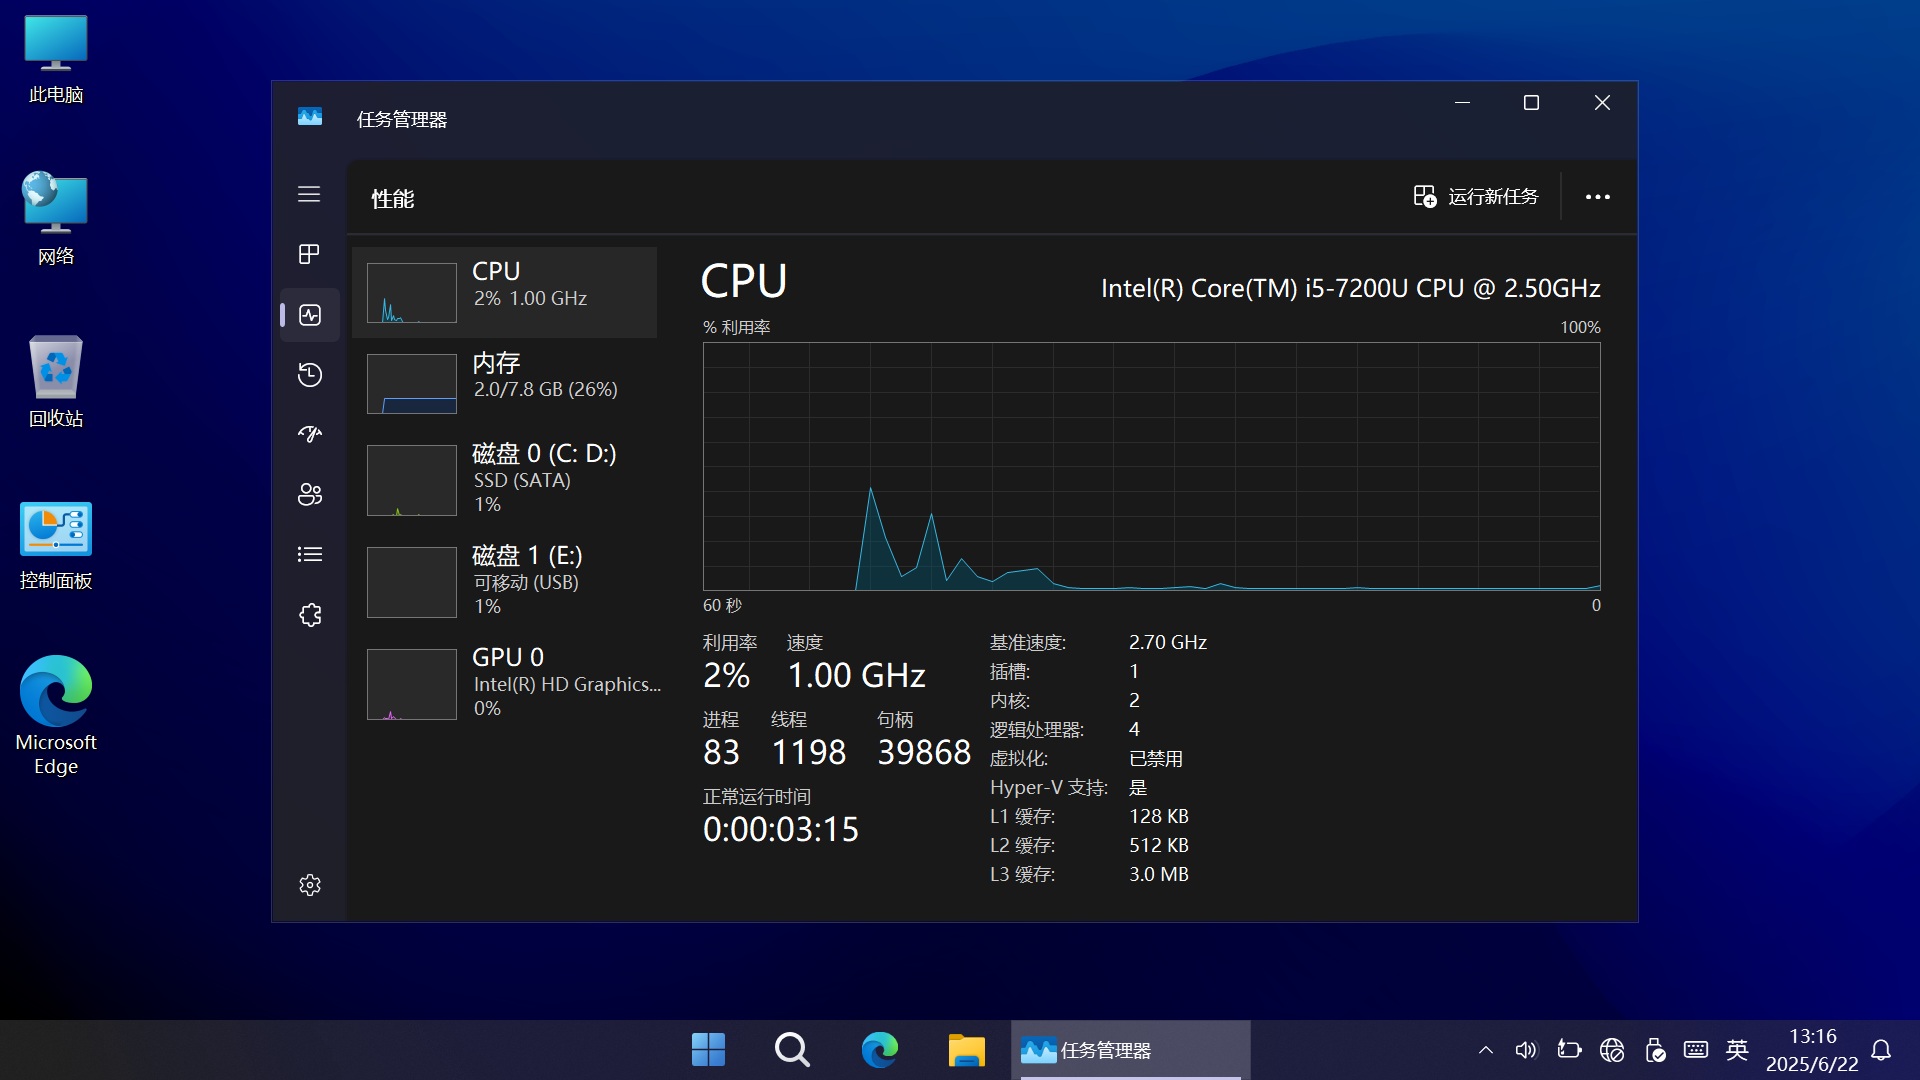Screen dimensions: 1920x1080
Task: Click the CPU utilization graph area
Action: 1151,466
